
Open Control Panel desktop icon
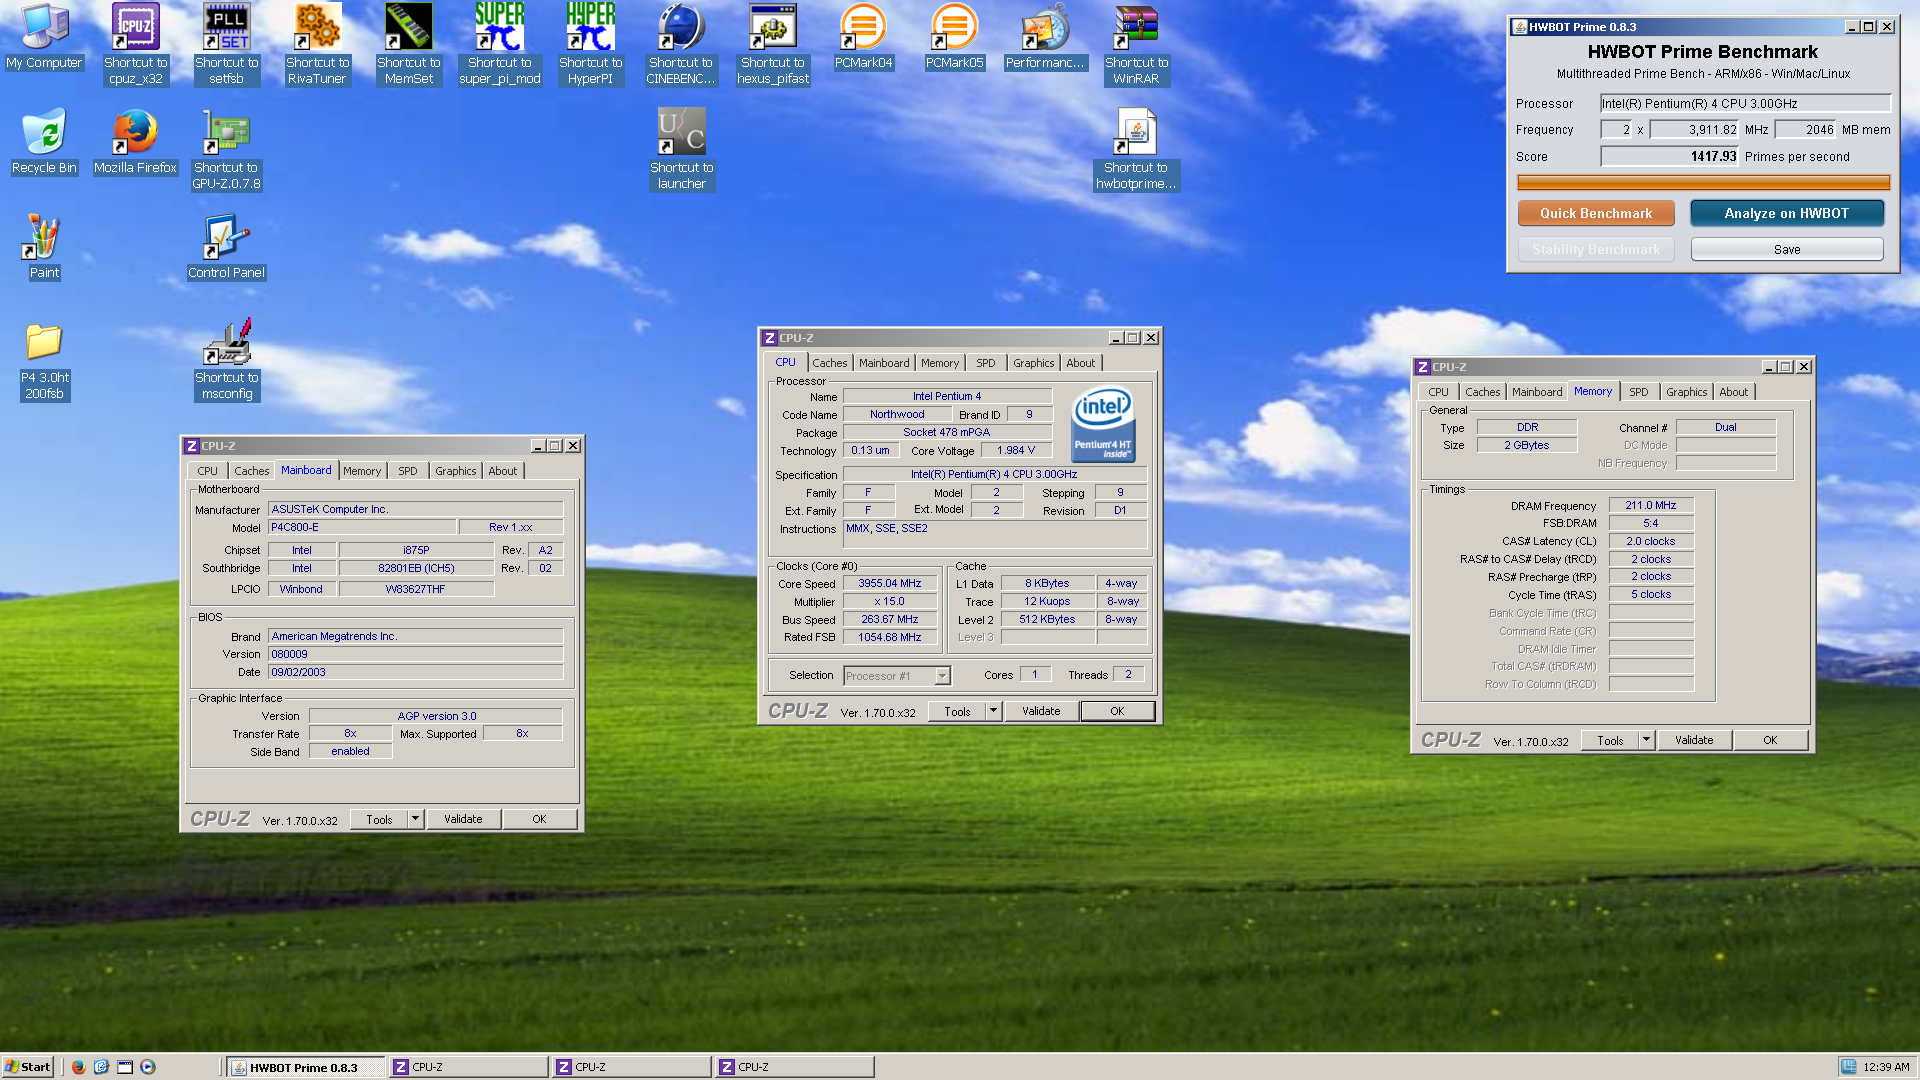pos(226,247)
